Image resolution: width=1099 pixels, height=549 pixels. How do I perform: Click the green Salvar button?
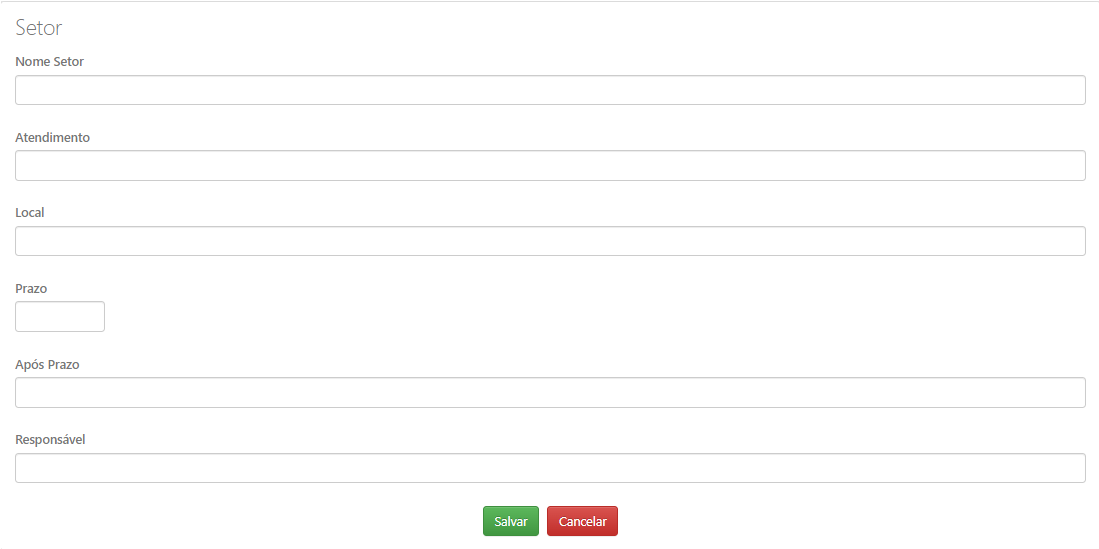tap(511, 521)
